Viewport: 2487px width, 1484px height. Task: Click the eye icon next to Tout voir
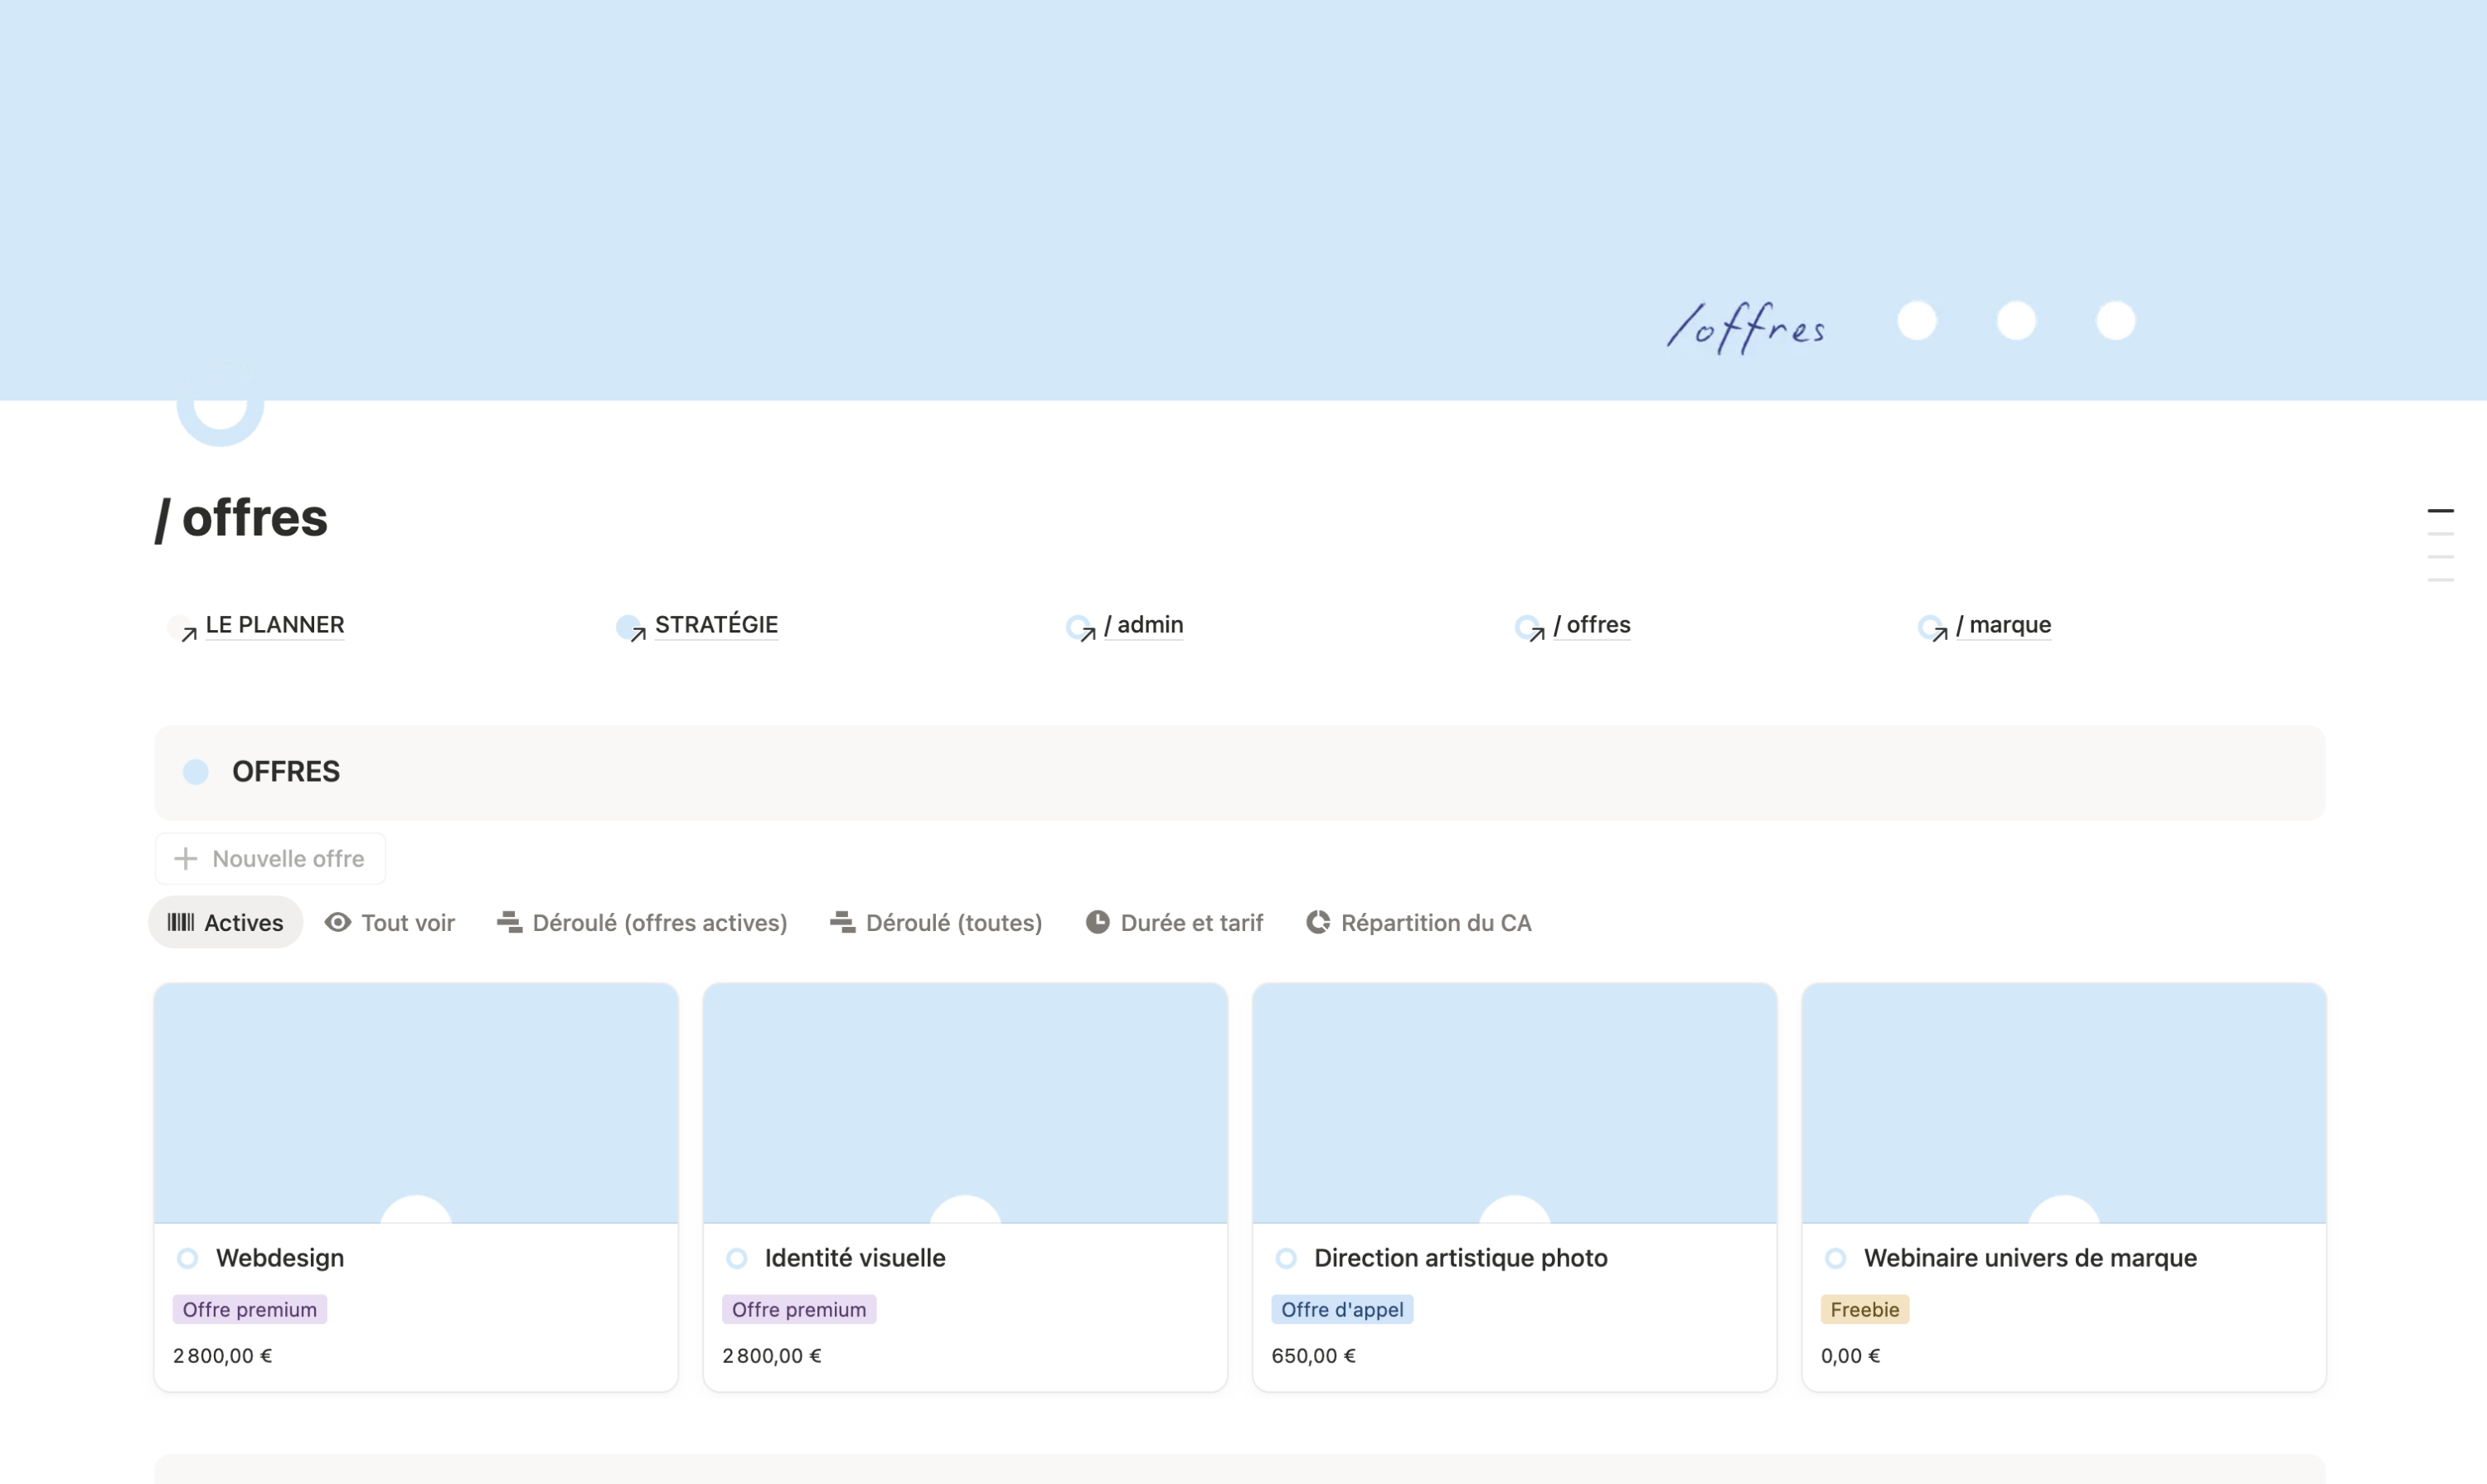(x=338, y=922)
